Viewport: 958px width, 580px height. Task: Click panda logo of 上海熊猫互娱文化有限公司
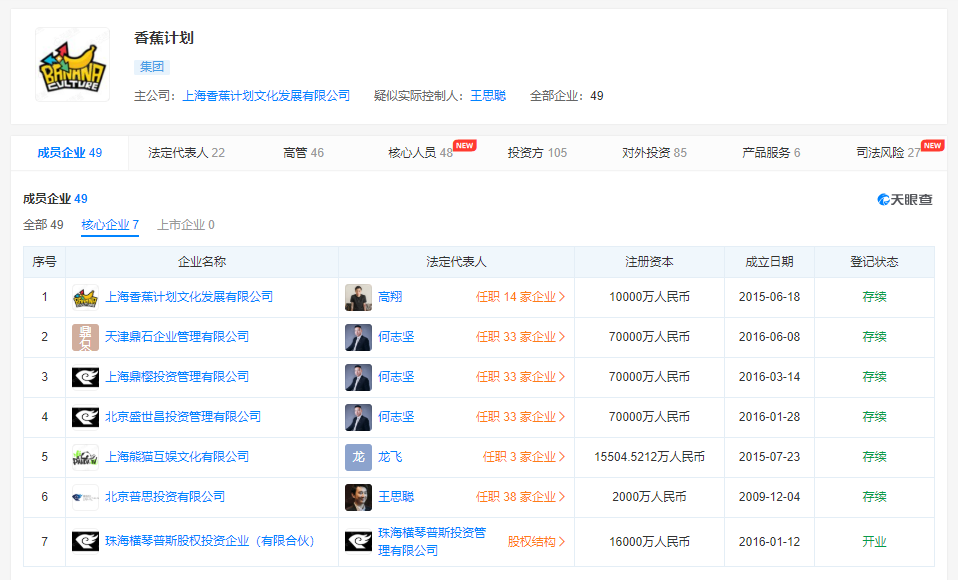pyautogui.click(x=86, y=457)
